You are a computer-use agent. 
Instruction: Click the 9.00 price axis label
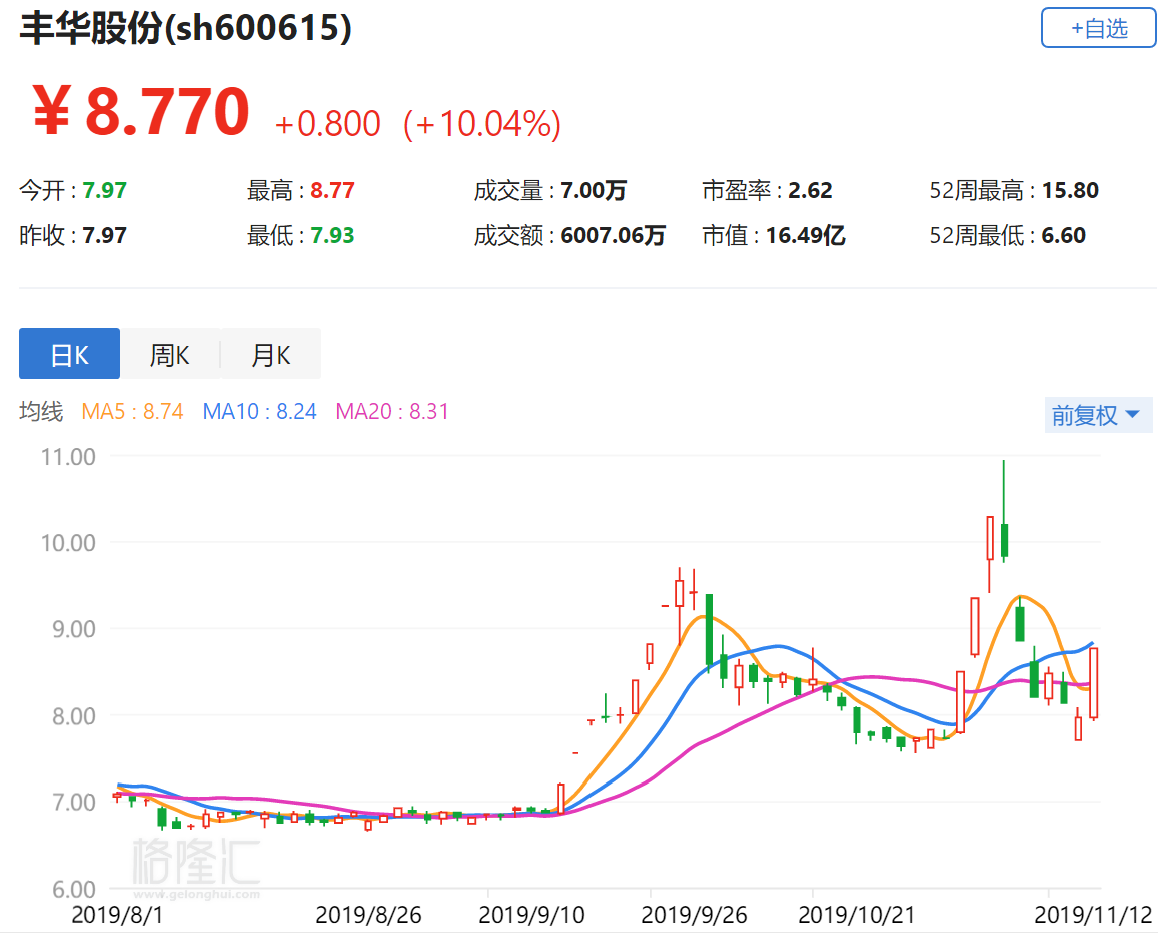74,629
